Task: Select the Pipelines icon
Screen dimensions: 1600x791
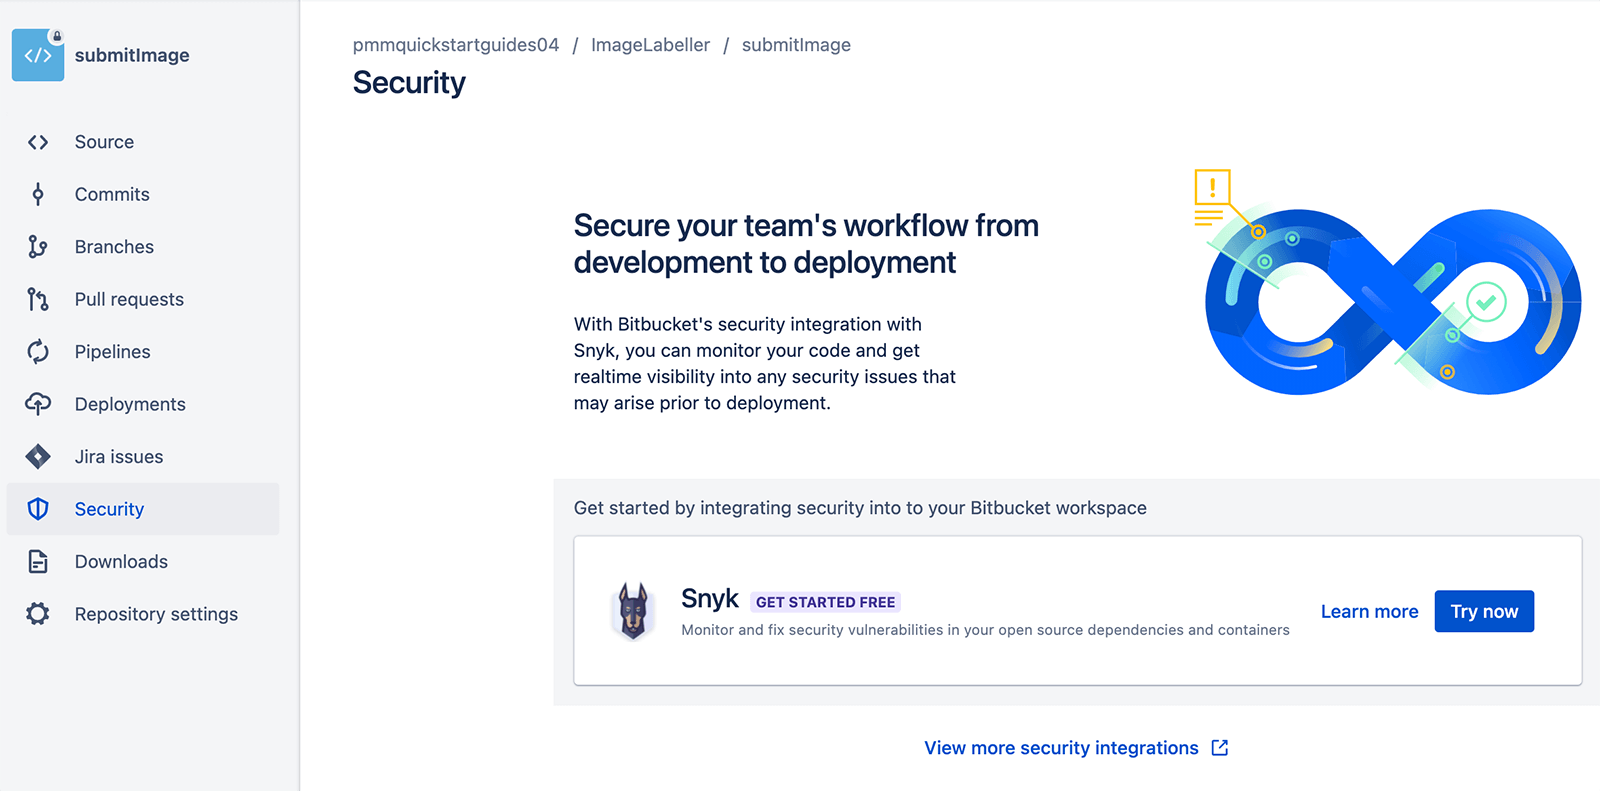Action: point(37,351)
